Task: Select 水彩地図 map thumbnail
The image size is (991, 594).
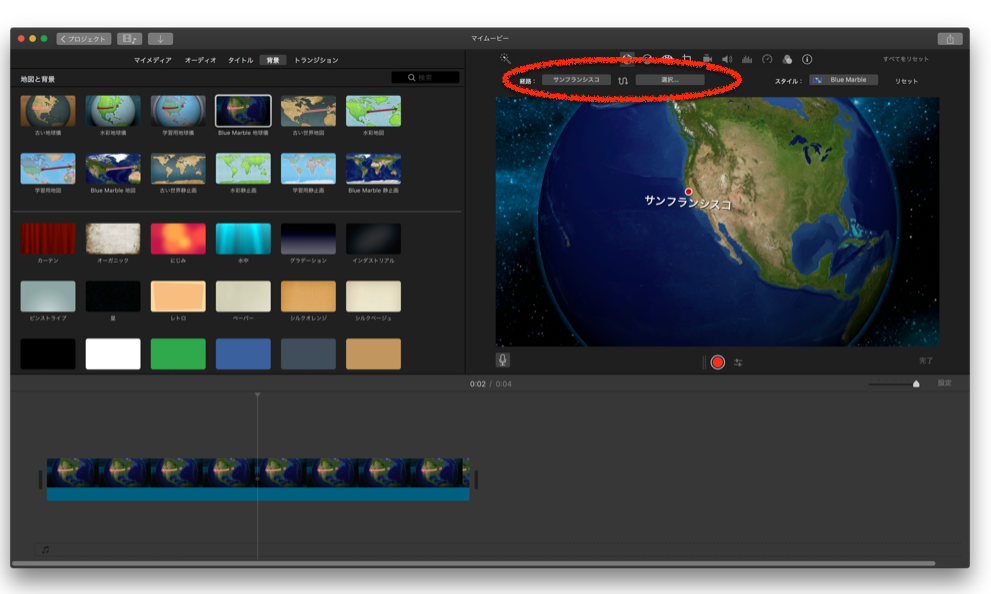Action: (x=374, y=111)
